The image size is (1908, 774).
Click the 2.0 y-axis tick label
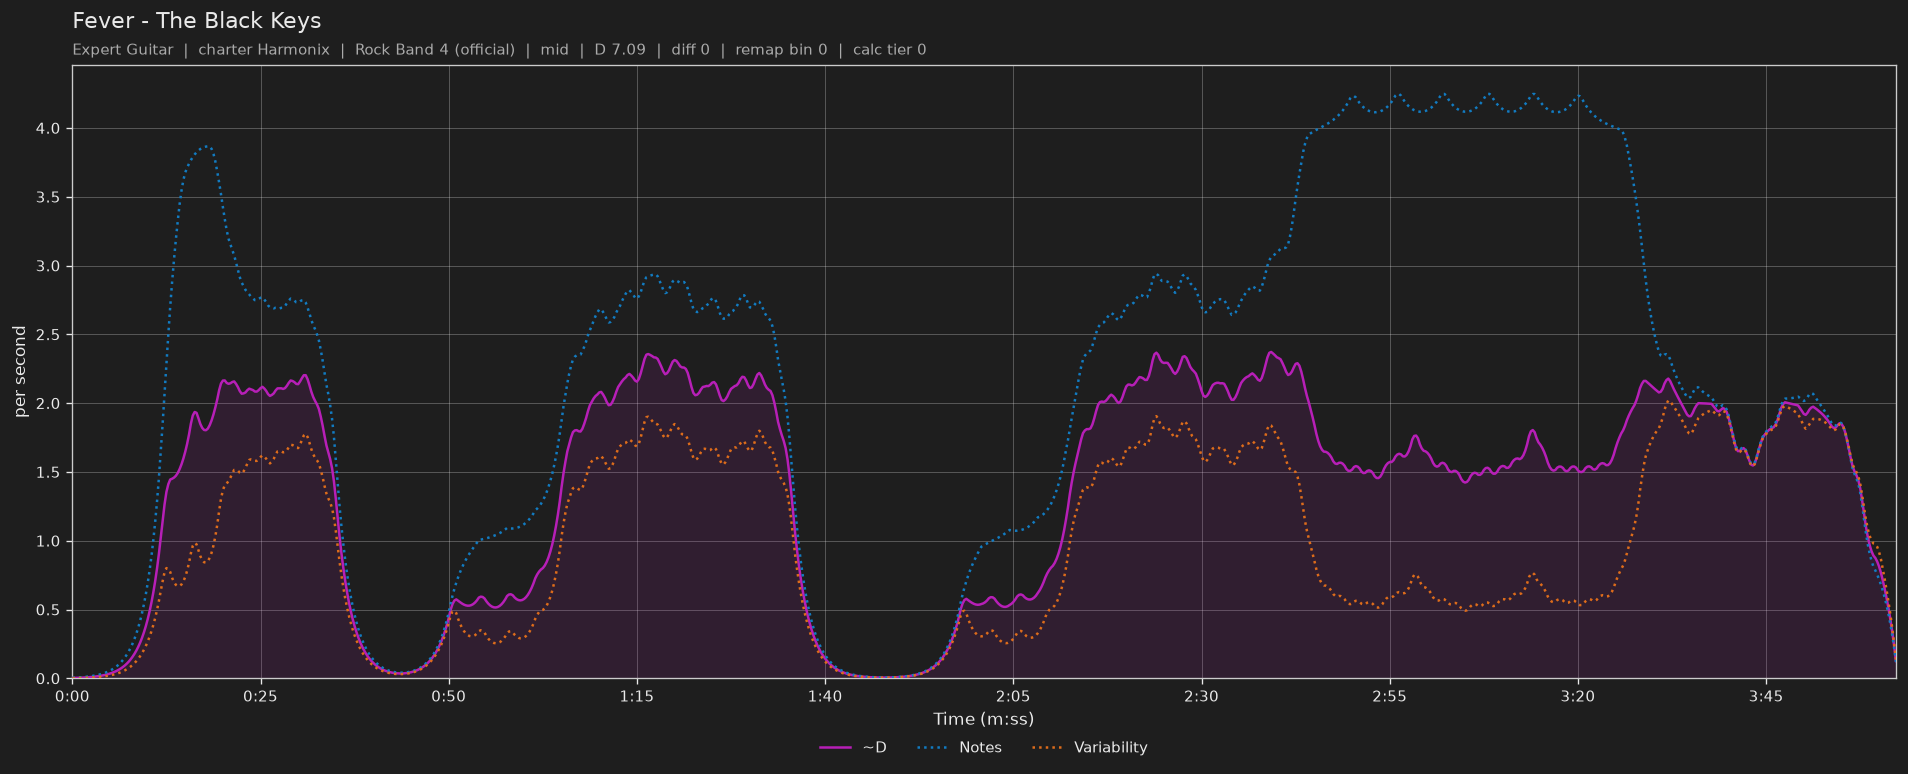coord(49,404)
